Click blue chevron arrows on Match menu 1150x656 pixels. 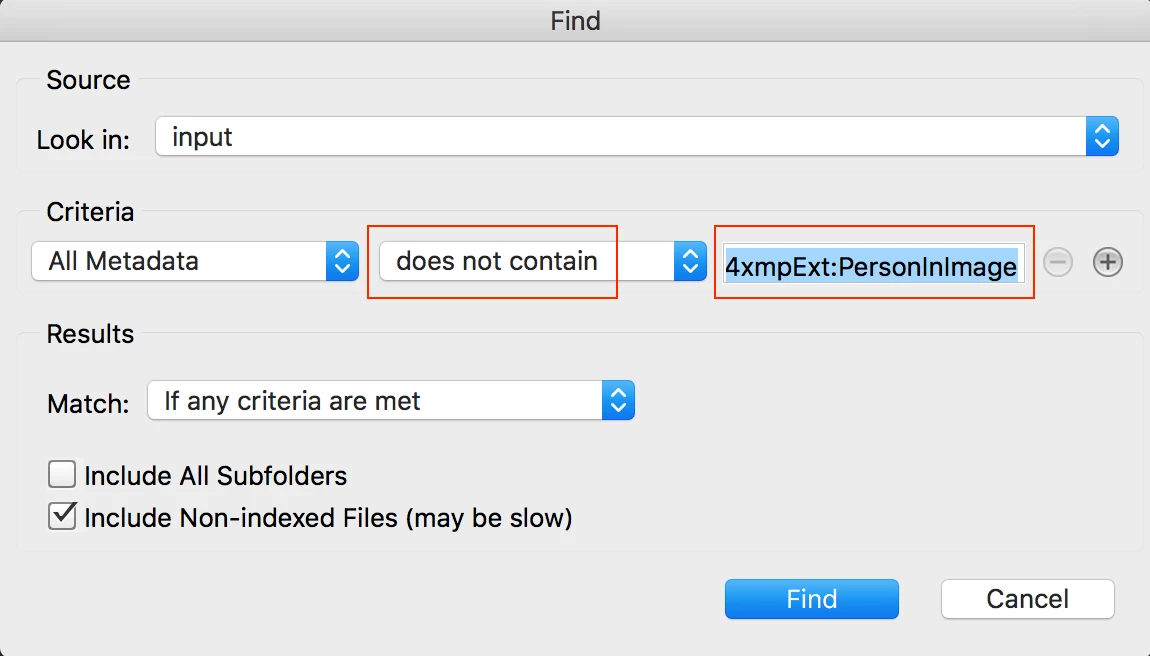coord(618,401)
